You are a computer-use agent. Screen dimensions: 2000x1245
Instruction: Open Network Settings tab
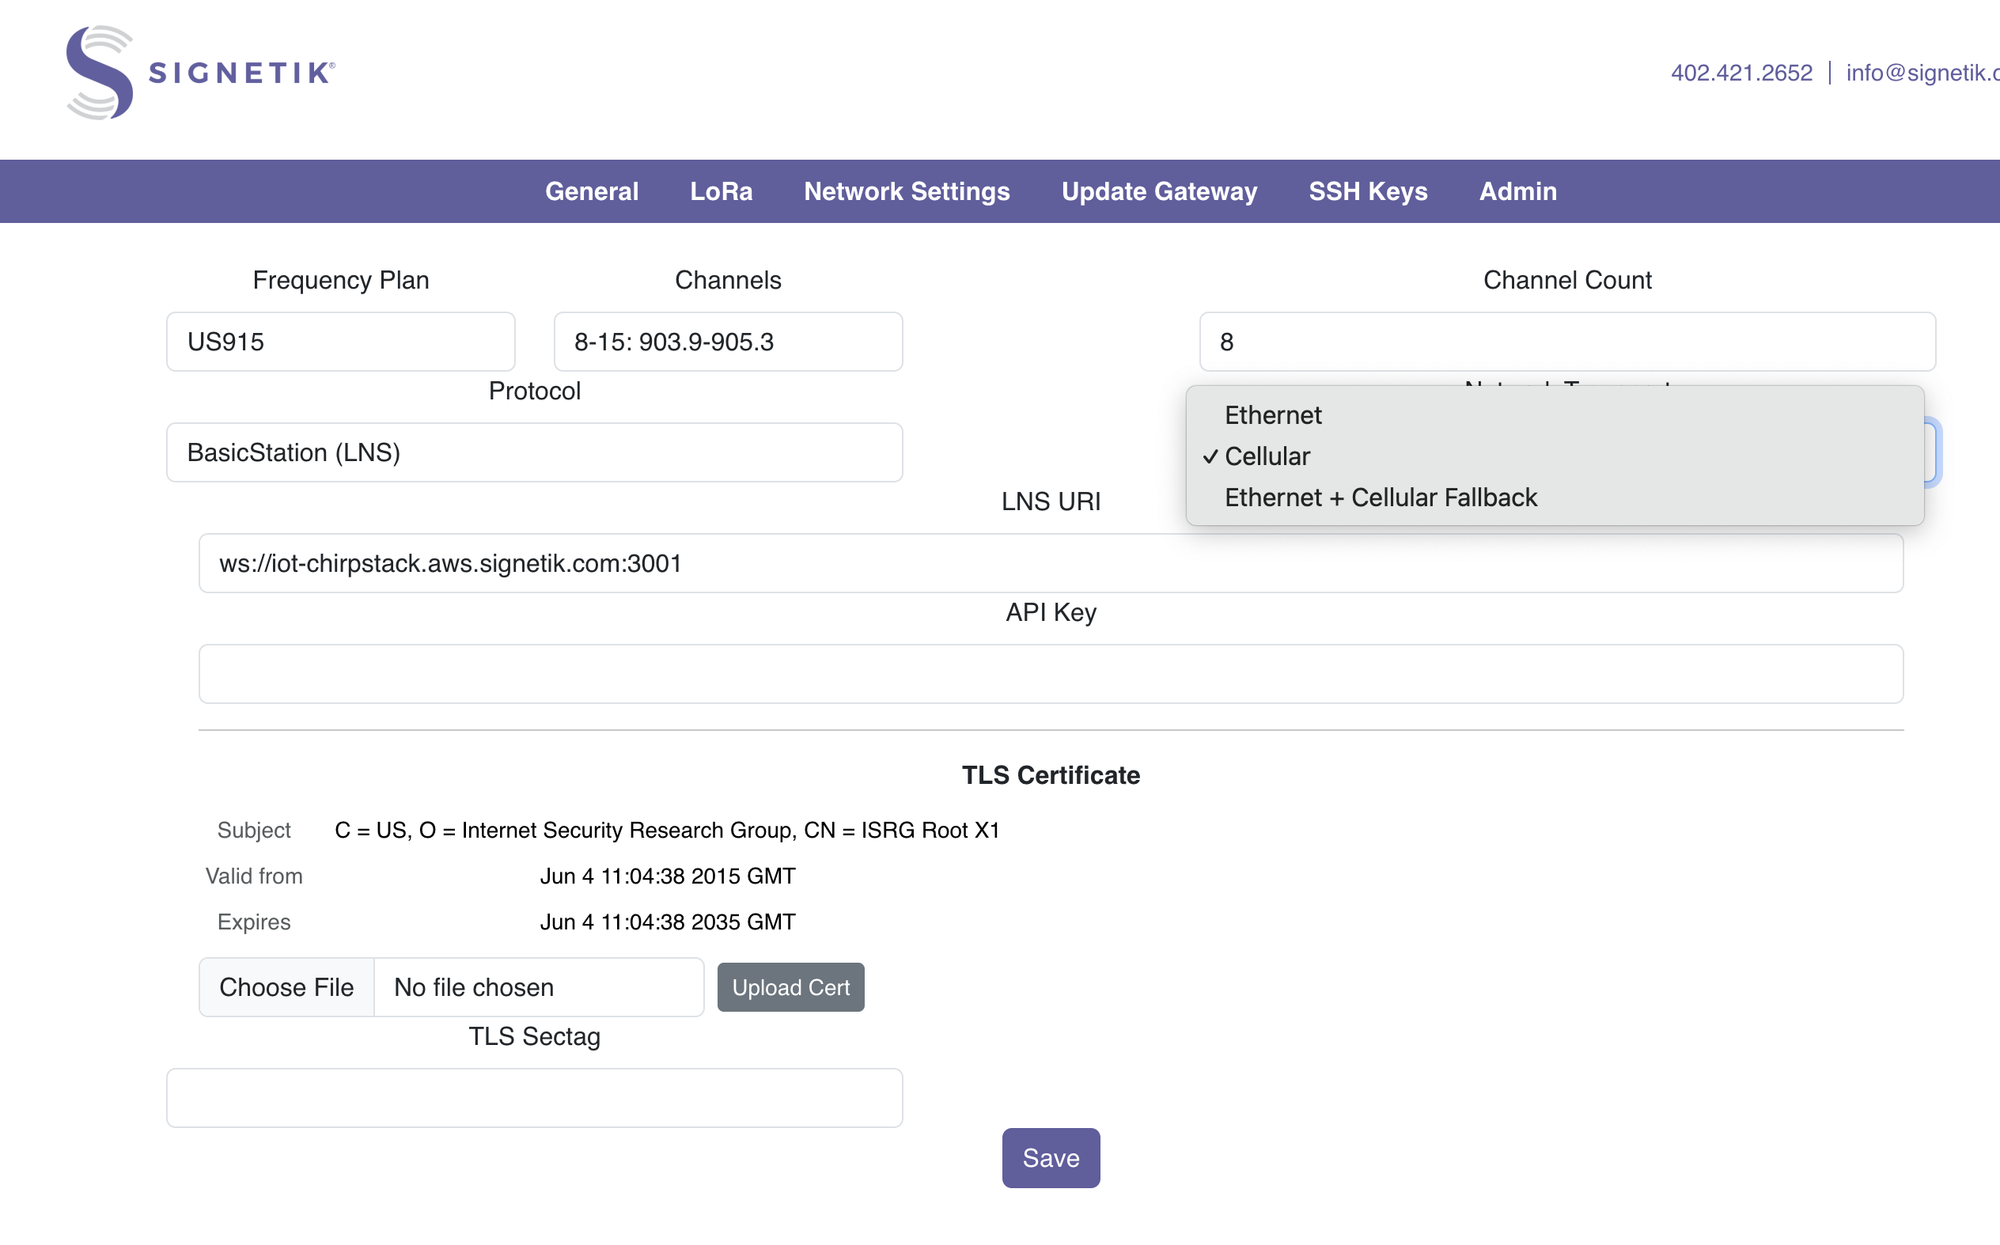[x=906, y=191]
